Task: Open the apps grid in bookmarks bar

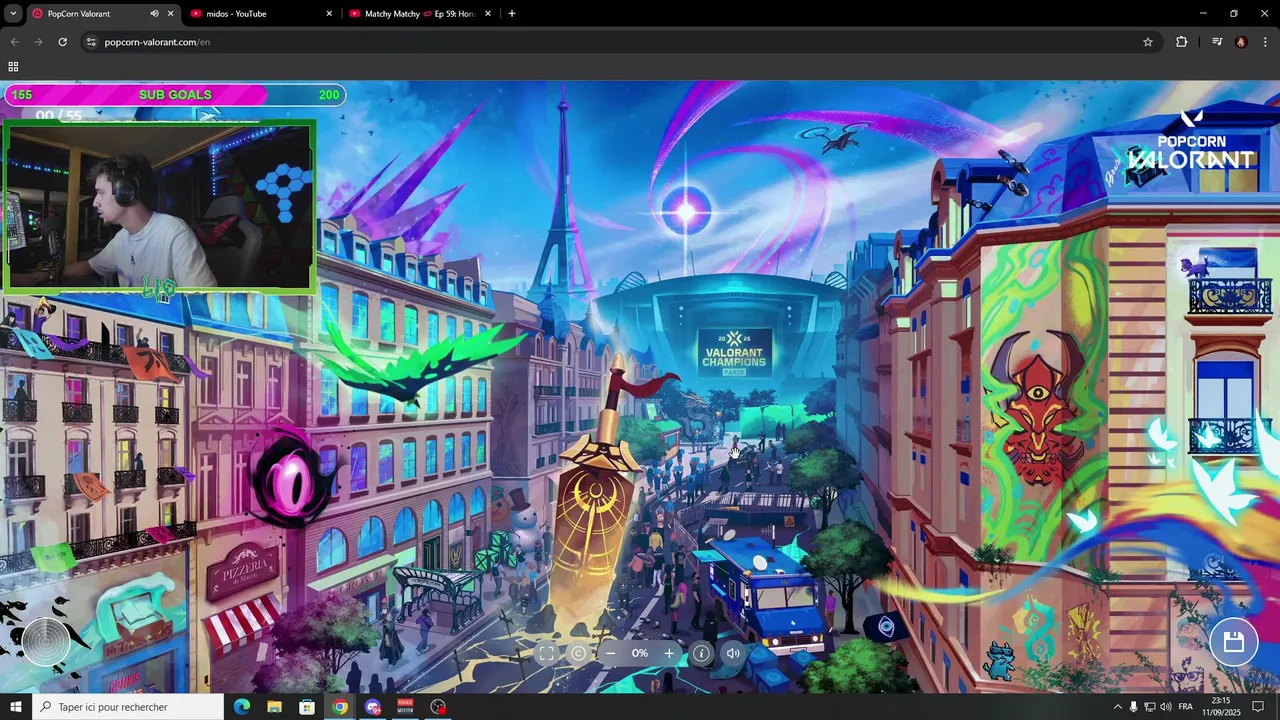Action: [x=13, y=67]
